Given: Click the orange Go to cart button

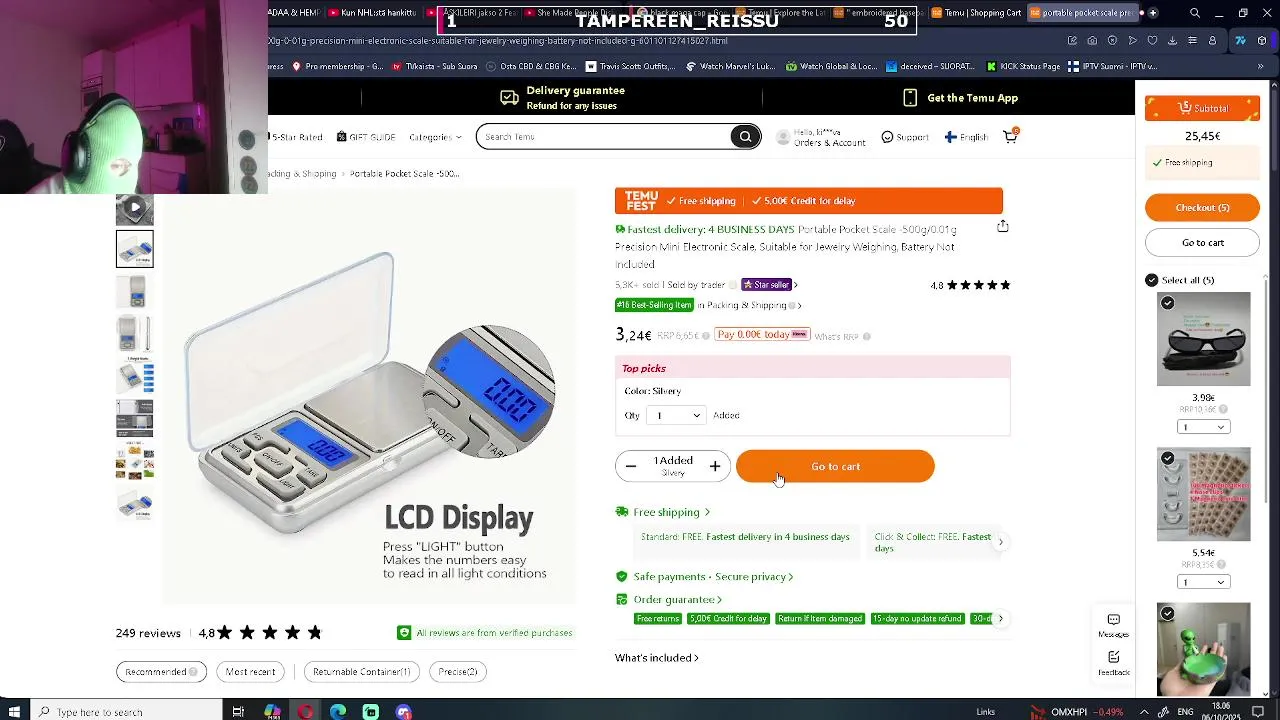Looking at the screenshot, I should 835,466.
